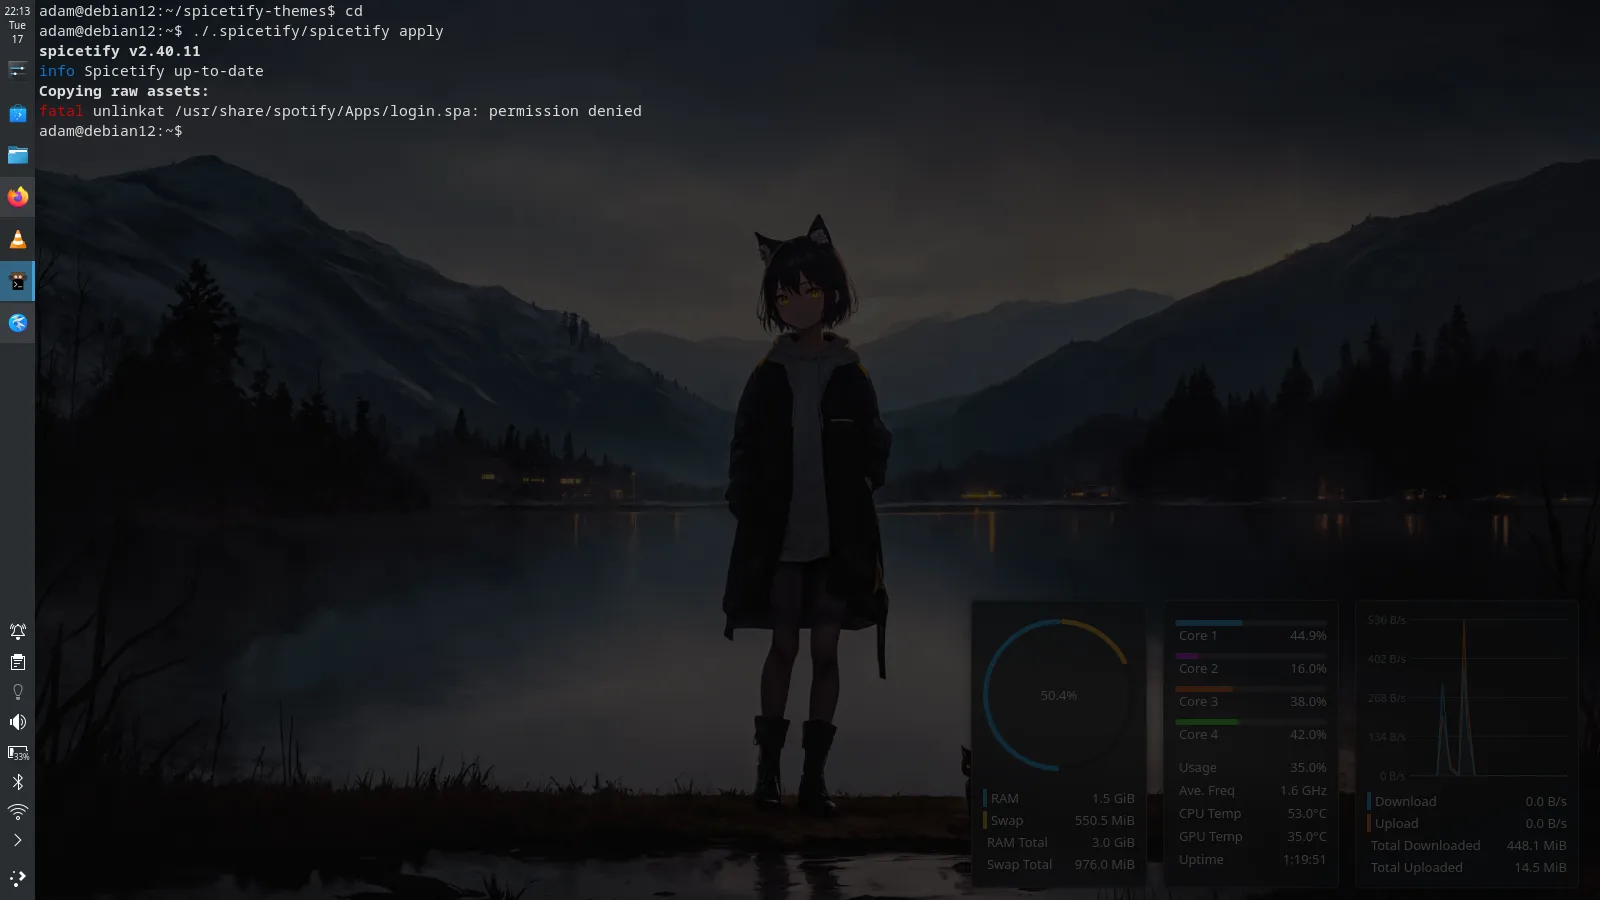
Task: Click the "spicetify v2.40.11" terminal line
Action: click(x=120, y=51)
